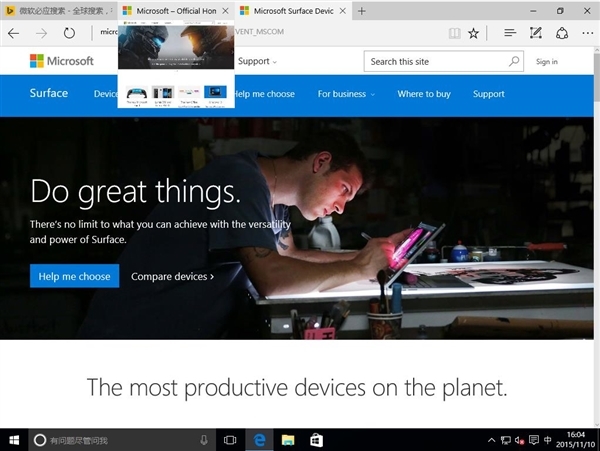
Task: Add page to favorites star icon
Action: 474,33
